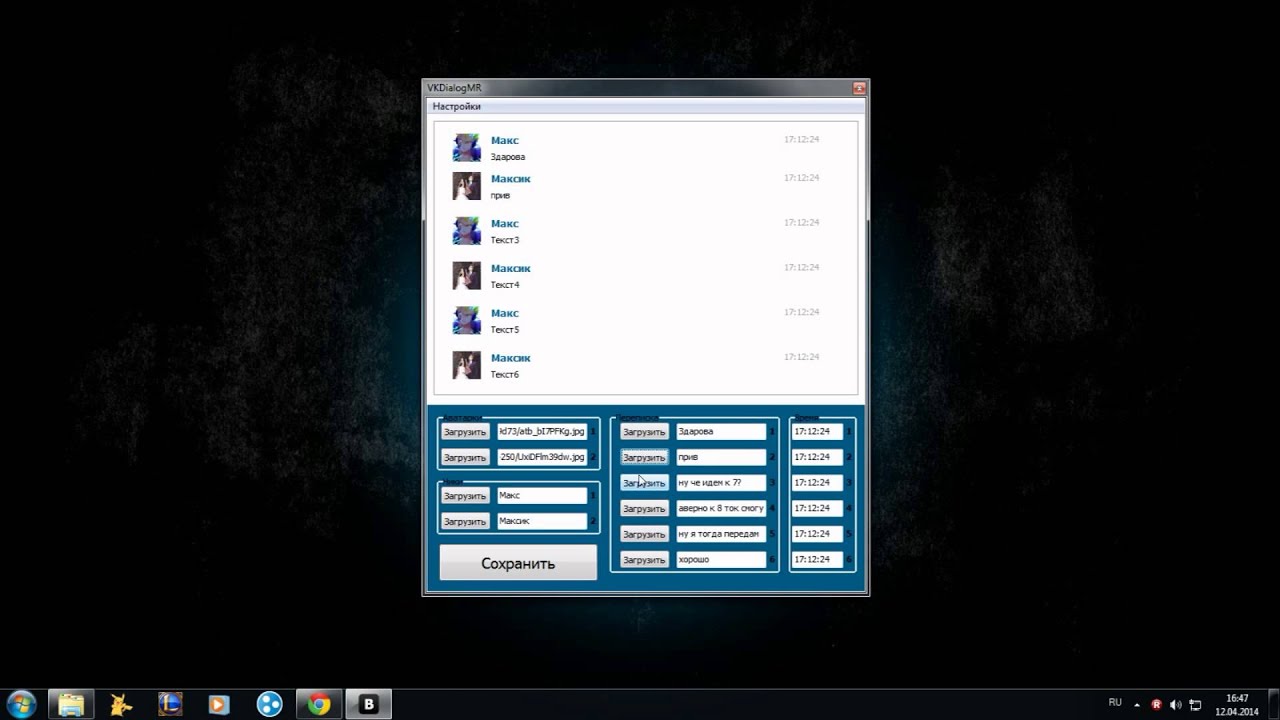1280x720 pixels.
Task: Click the name 'Максик' above 'Текст4'
Action: click(510, 268)
